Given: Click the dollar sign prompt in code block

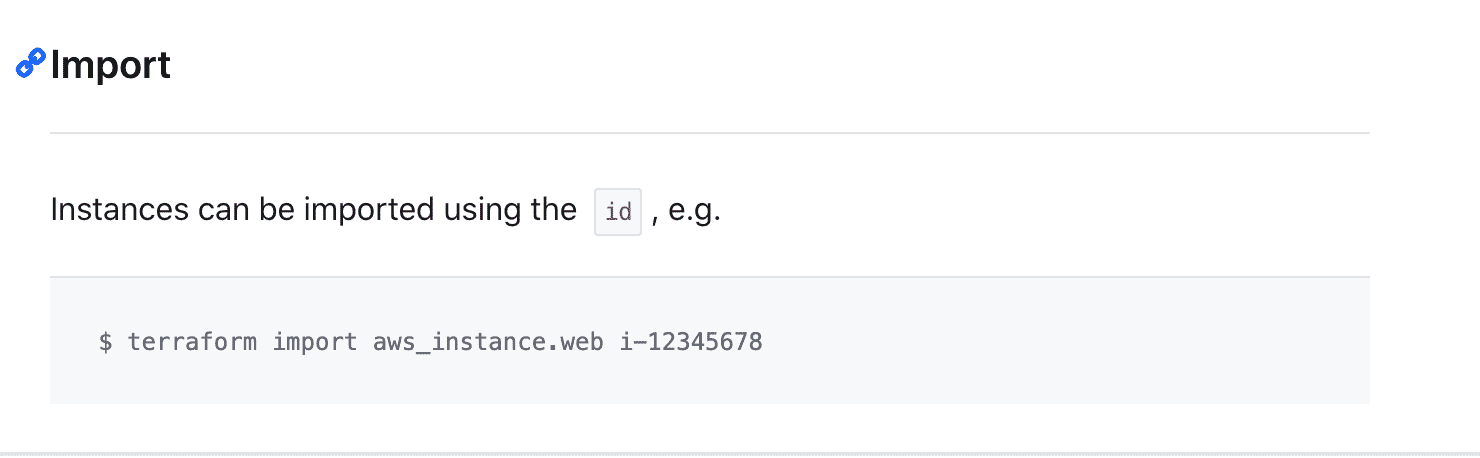Looking at the screenshot, I should 105,342.
